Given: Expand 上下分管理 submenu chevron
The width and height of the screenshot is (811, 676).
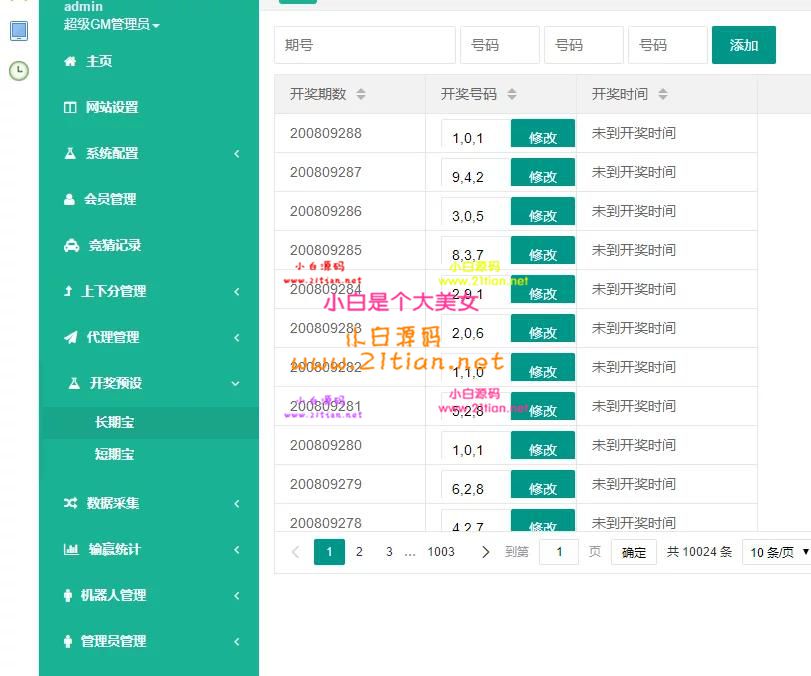Looking at the screenshot, I should click(x=236, y=292).
